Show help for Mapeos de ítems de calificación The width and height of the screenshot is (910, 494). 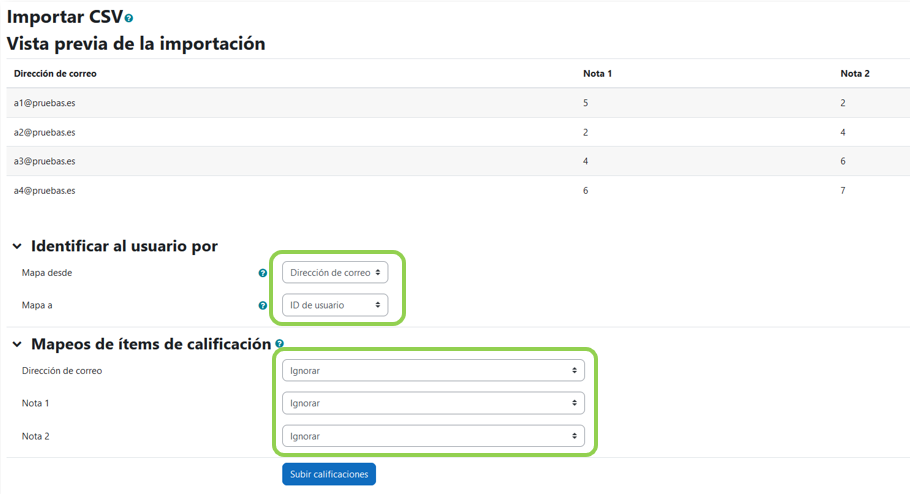point(281,345)
